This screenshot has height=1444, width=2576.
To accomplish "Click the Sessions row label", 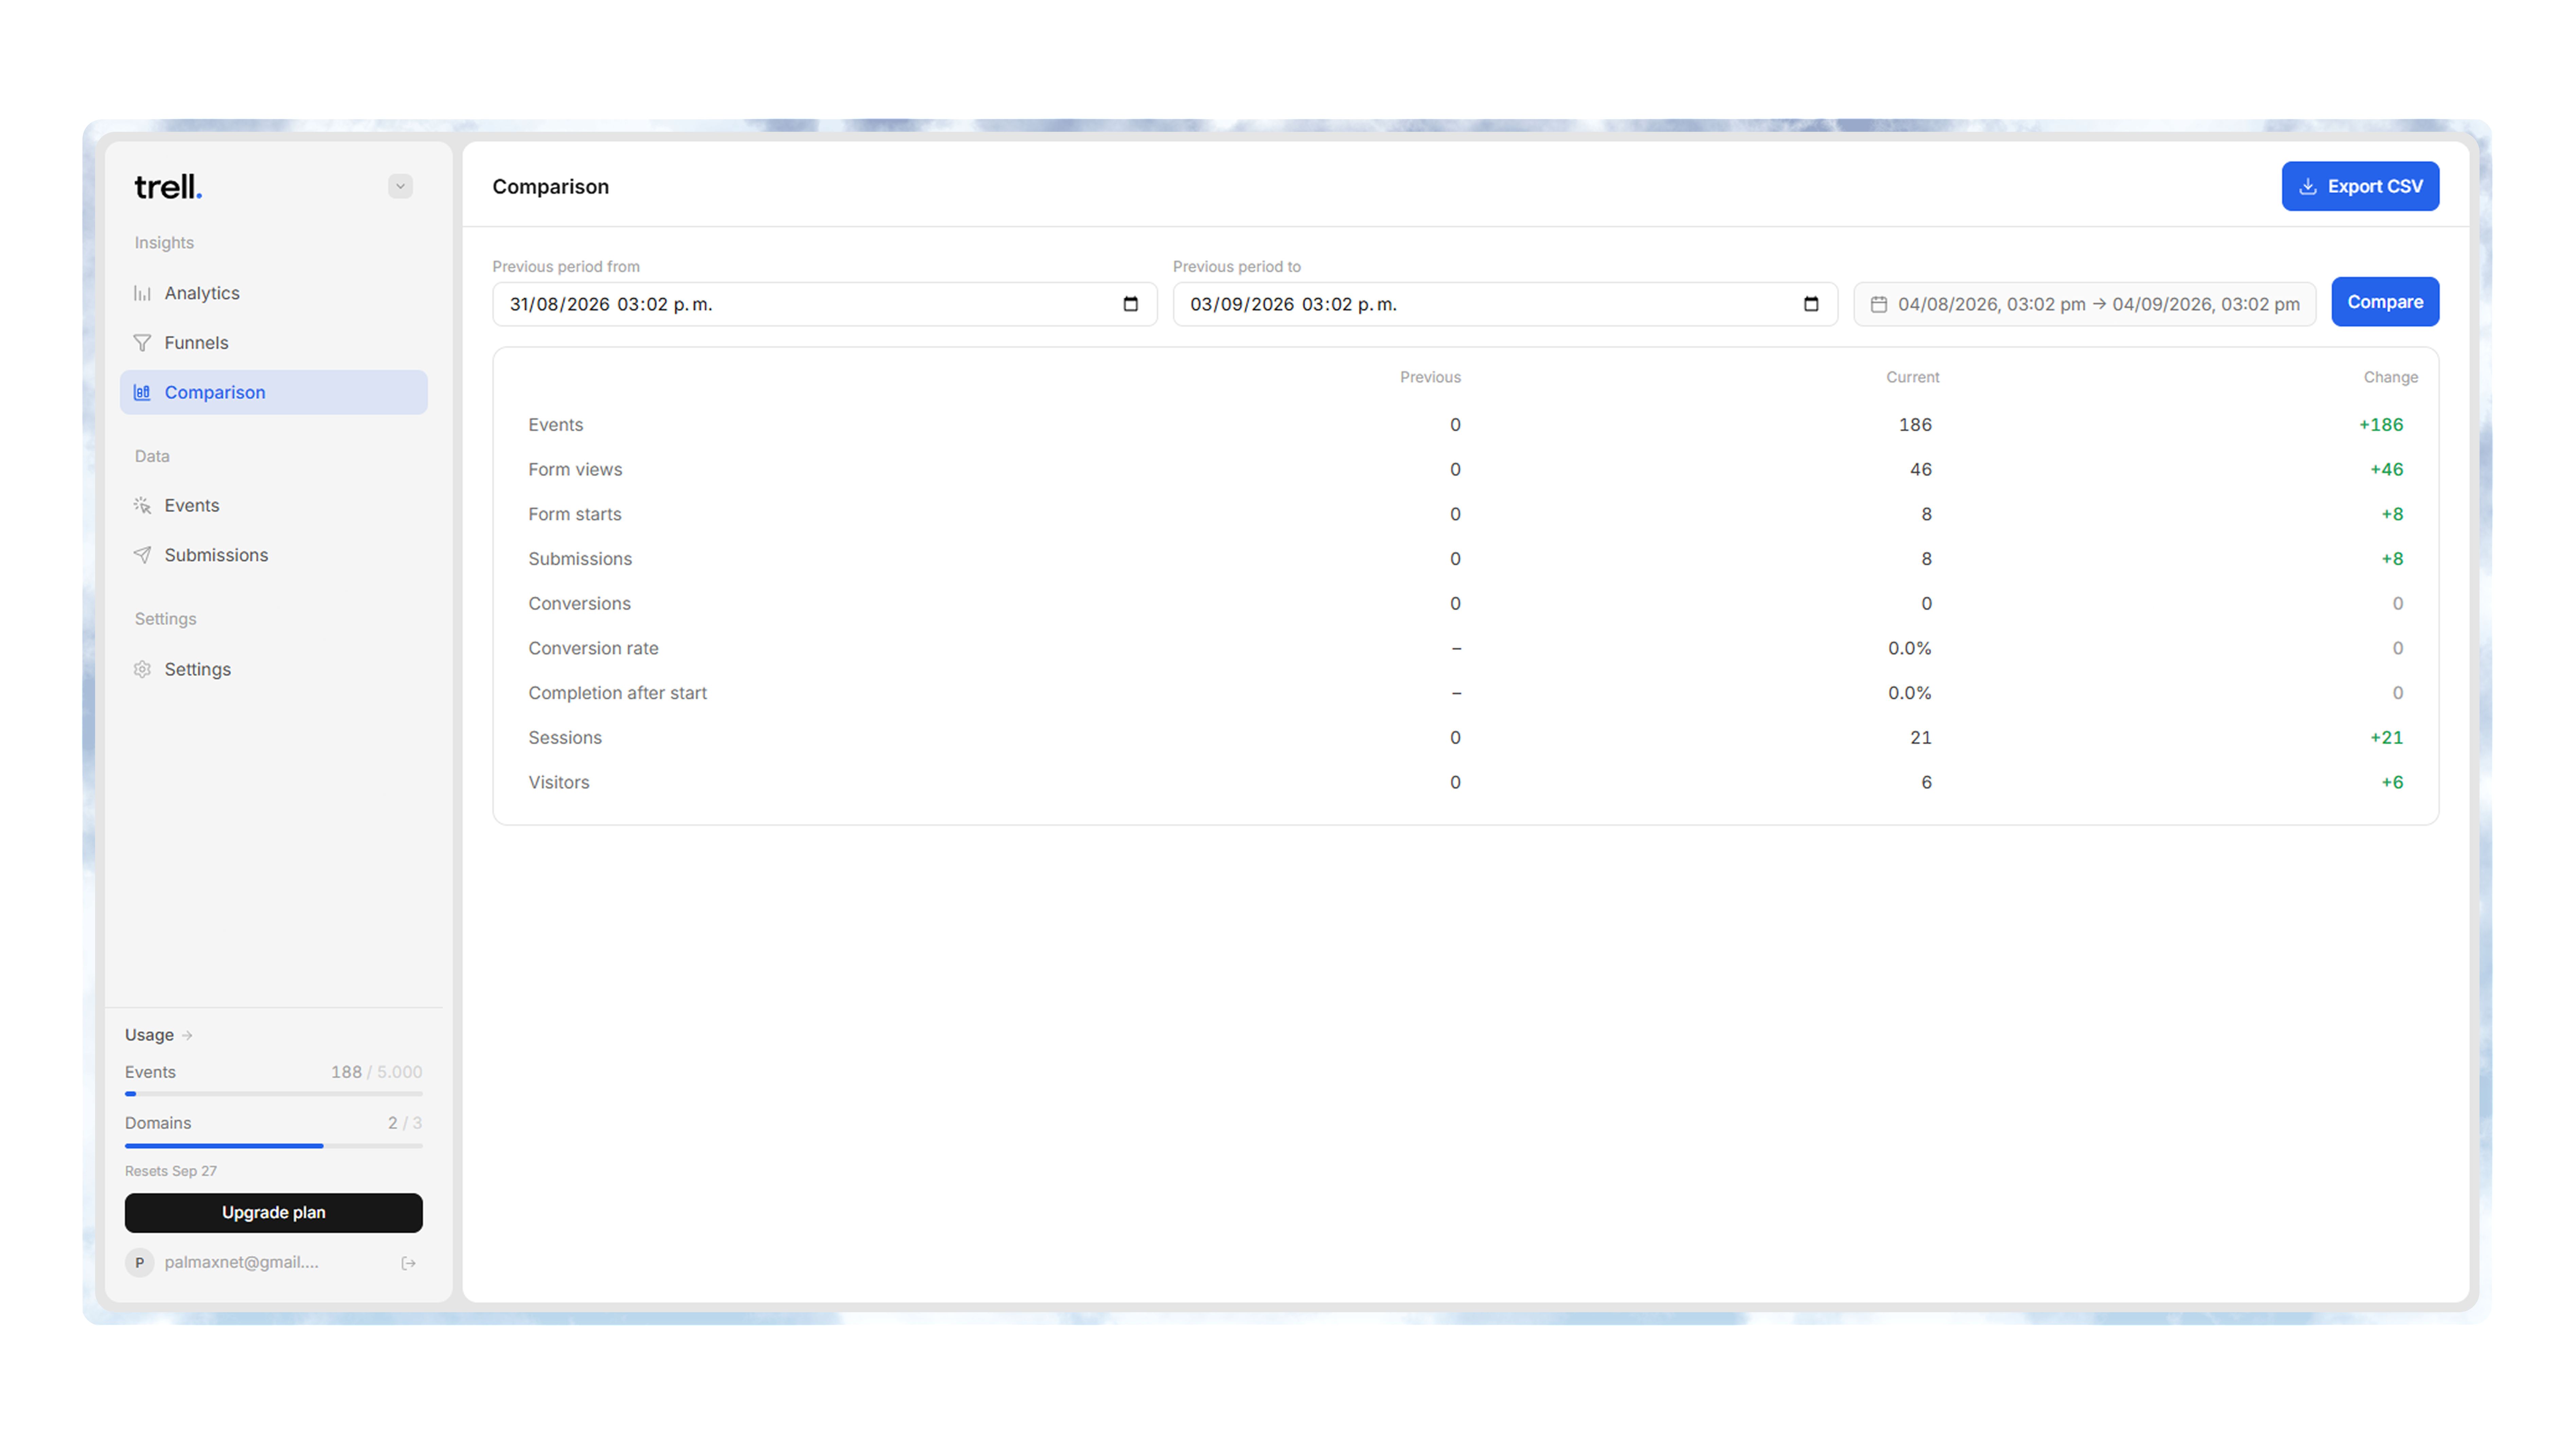I will tap(565, 738).
